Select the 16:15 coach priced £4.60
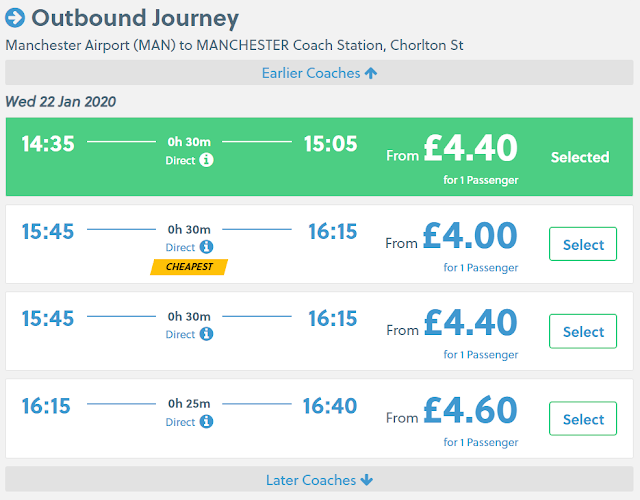The image size is (640, 500). point(583,419)
